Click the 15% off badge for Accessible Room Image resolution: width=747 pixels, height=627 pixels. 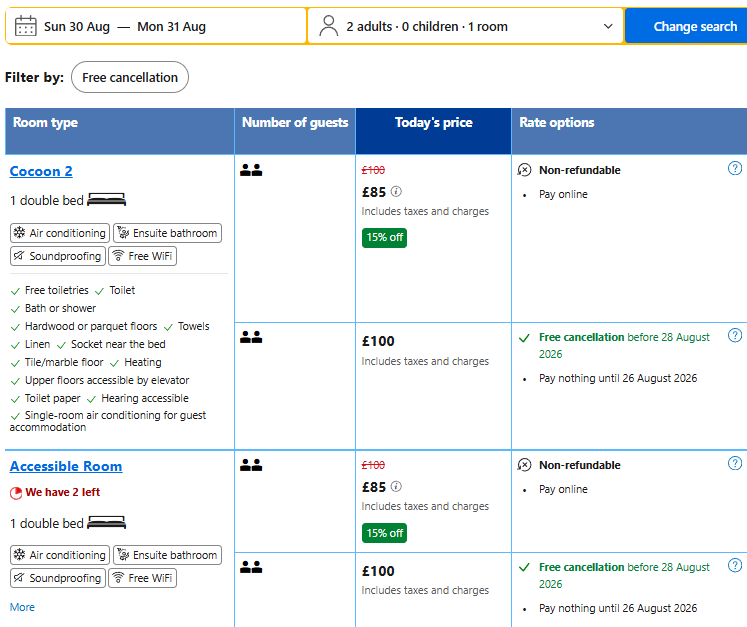(384, 533)
